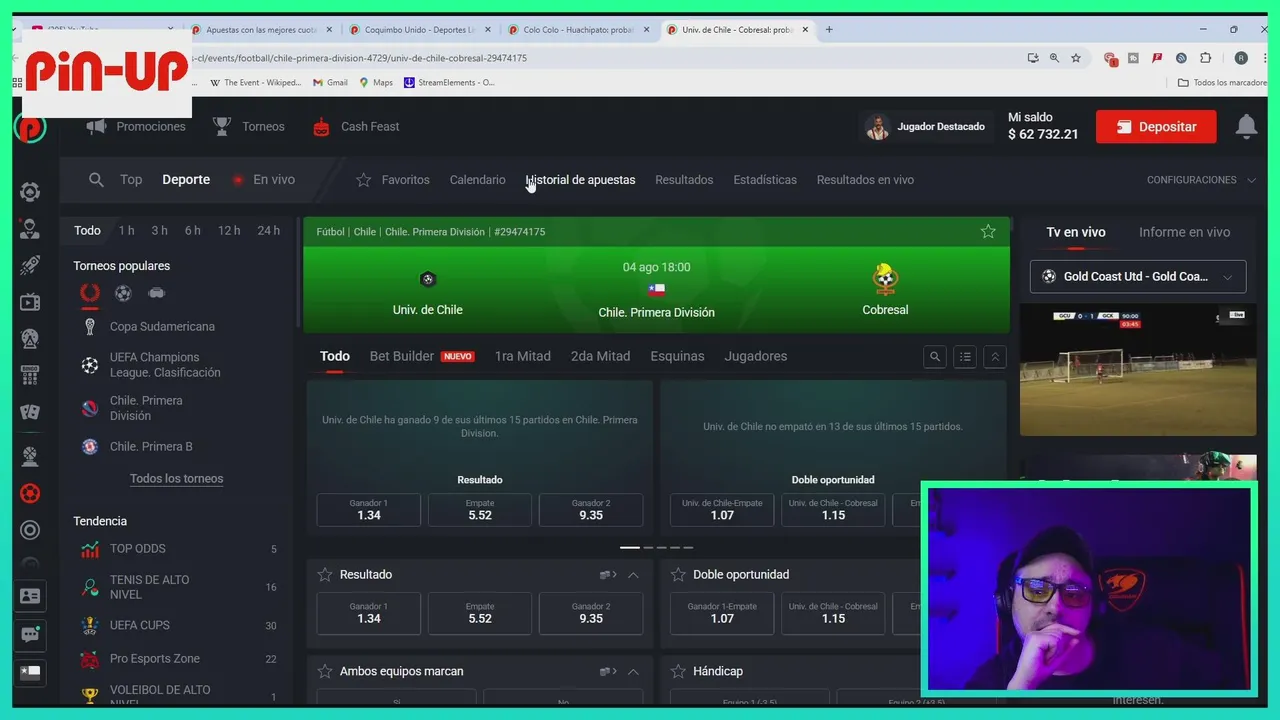Click the Pin-Up logo circle
The height and width of the screenshot is (720, 1280).
30,127
